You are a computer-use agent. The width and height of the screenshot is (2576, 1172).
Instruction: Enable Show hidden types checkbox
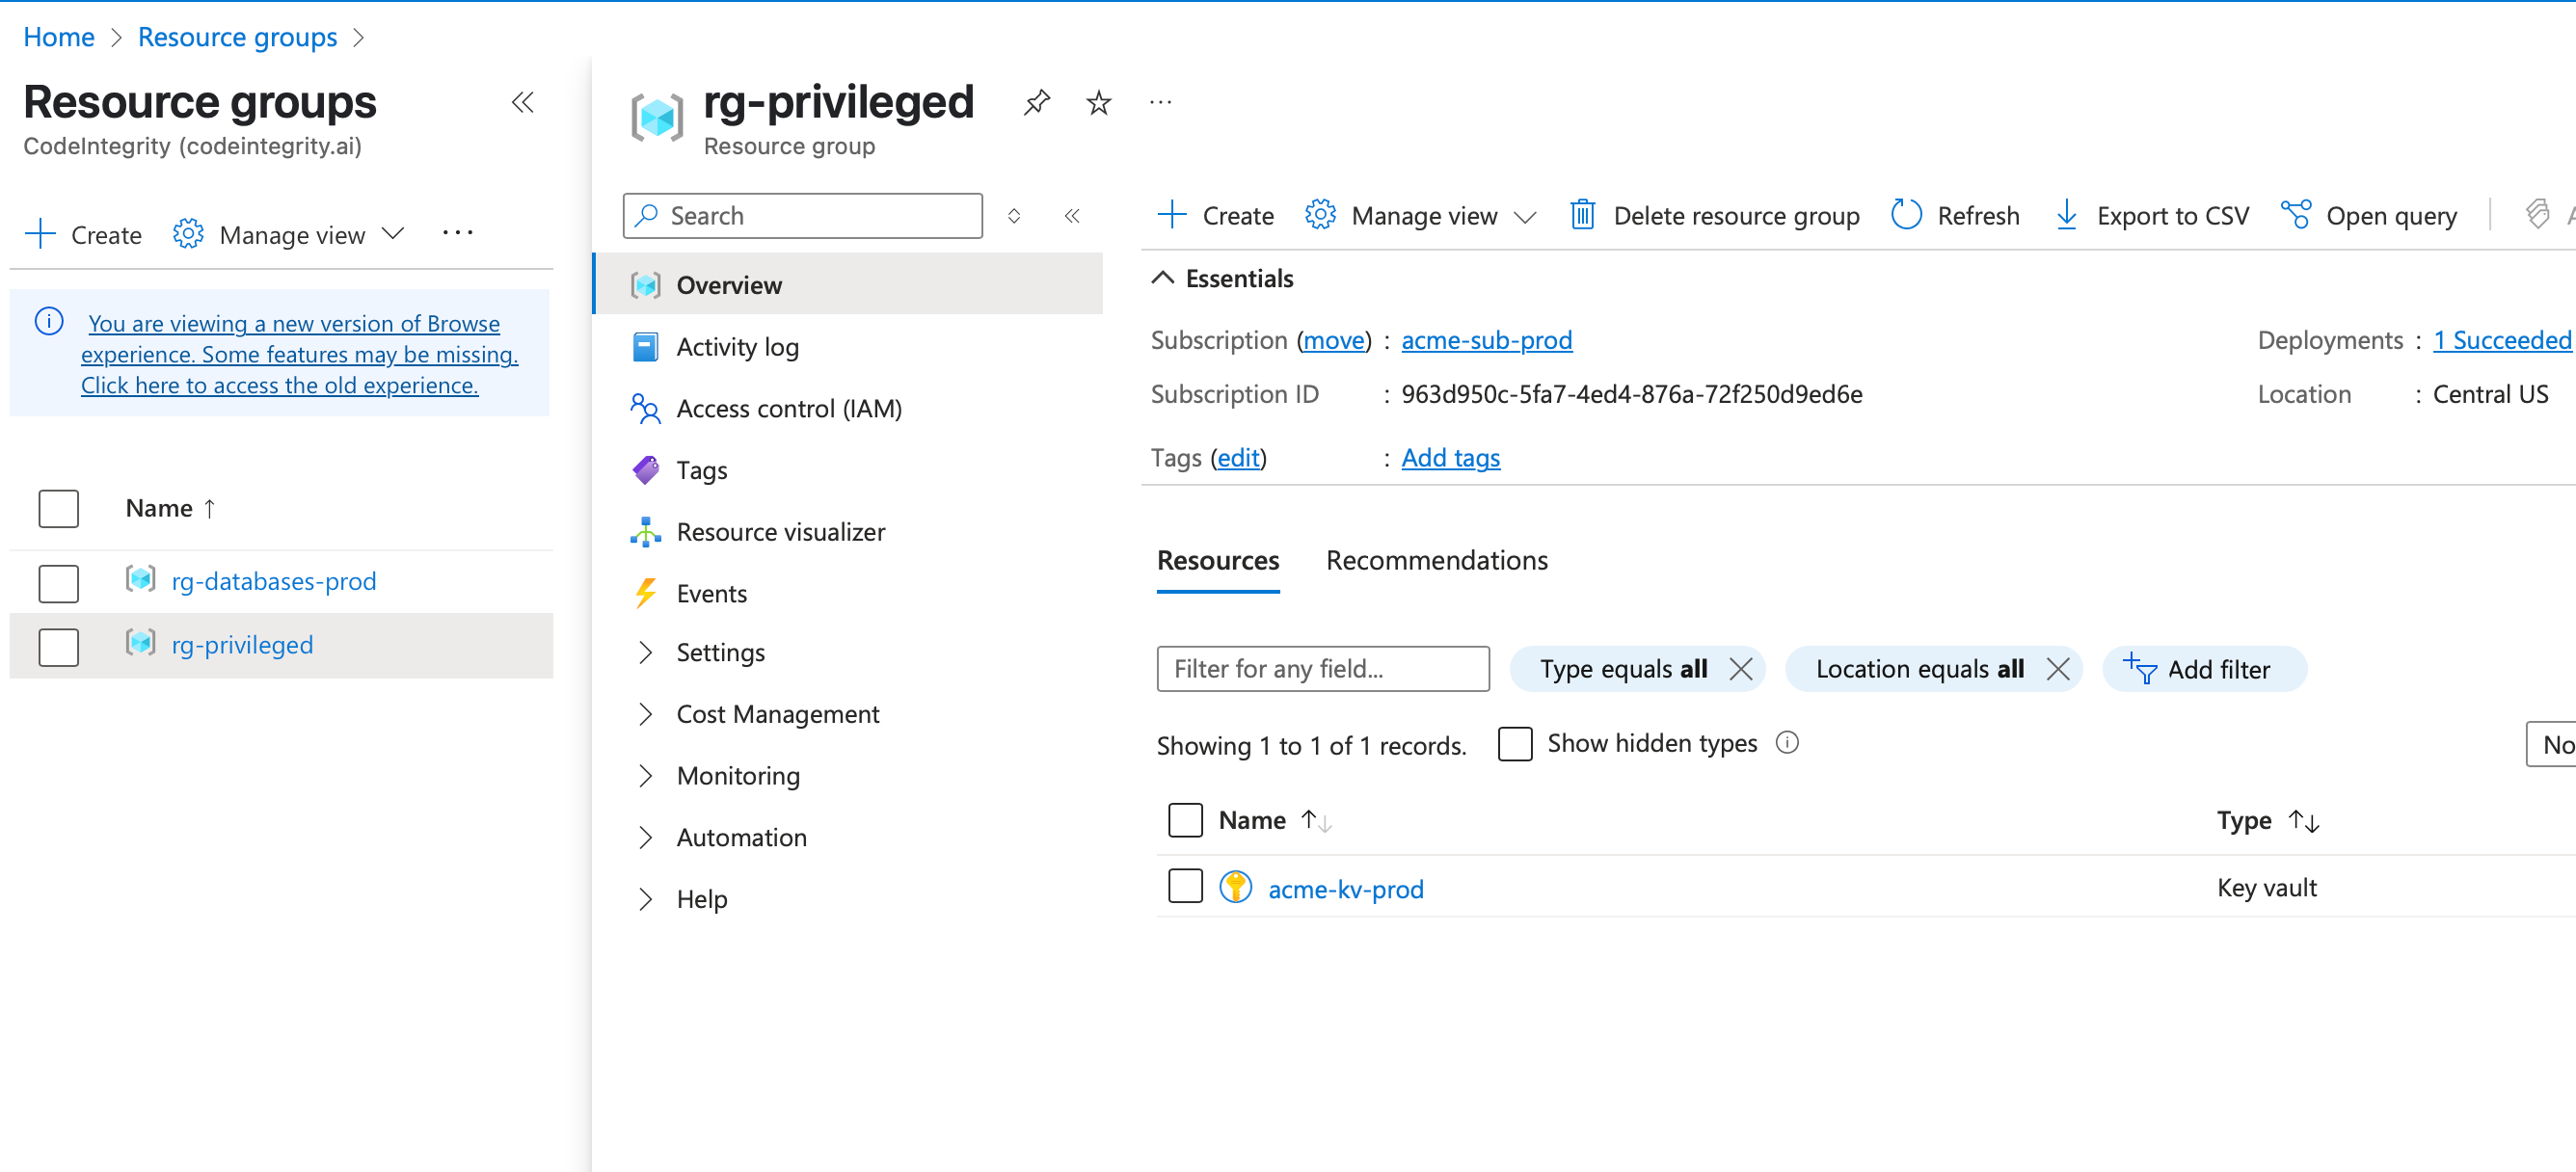click(x=1515, y=744)
